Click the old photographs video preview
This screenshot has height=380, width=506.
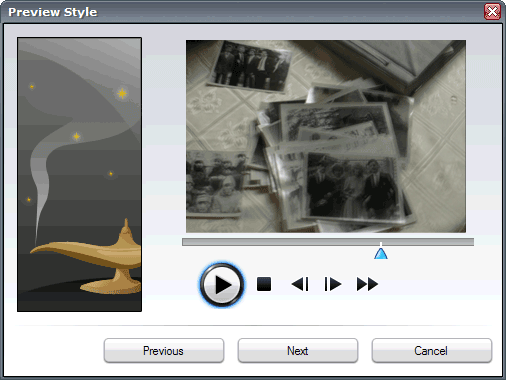tap(326, 136)
